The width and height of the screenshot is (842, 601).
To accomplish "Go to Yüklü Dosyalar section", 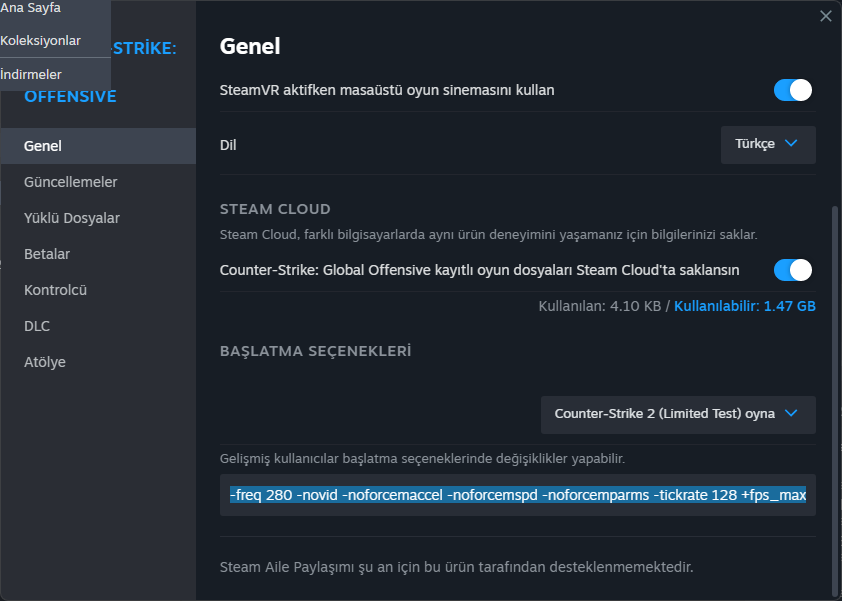I will pyautogui.click(x=72, y=218).
